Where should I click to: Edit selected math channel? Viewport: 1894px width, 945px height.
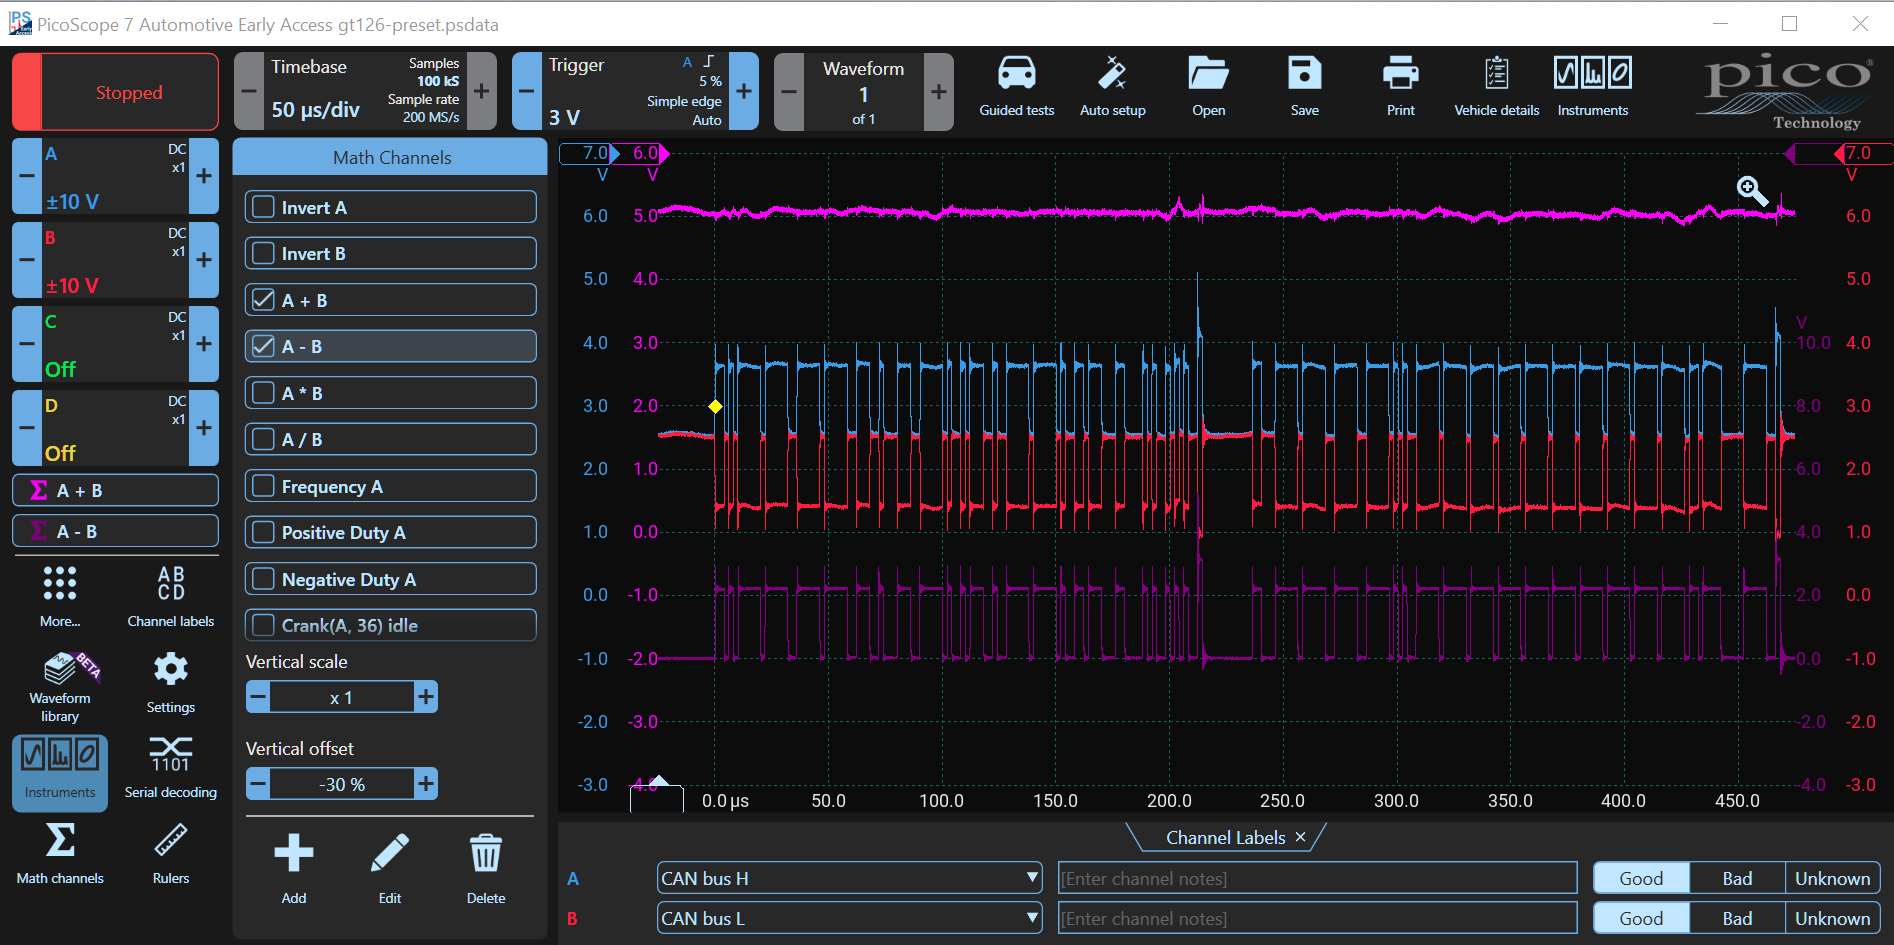point(390,868)
